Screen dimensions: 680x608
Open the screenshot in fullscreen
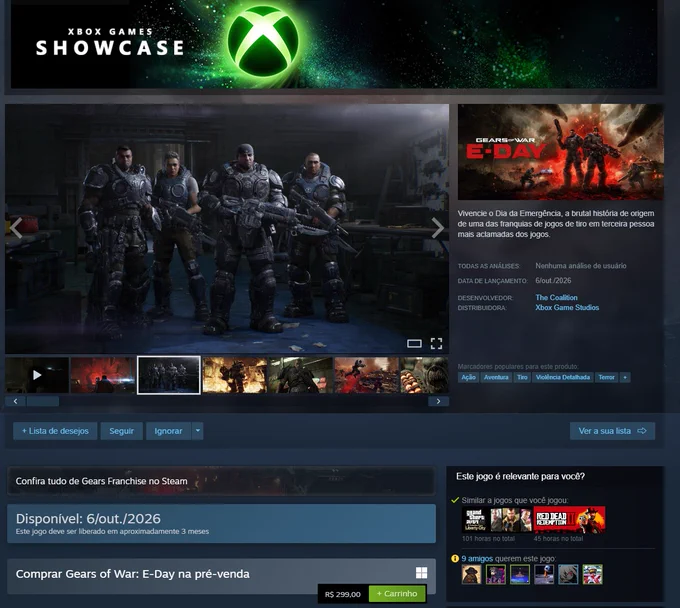click(436, 344)
